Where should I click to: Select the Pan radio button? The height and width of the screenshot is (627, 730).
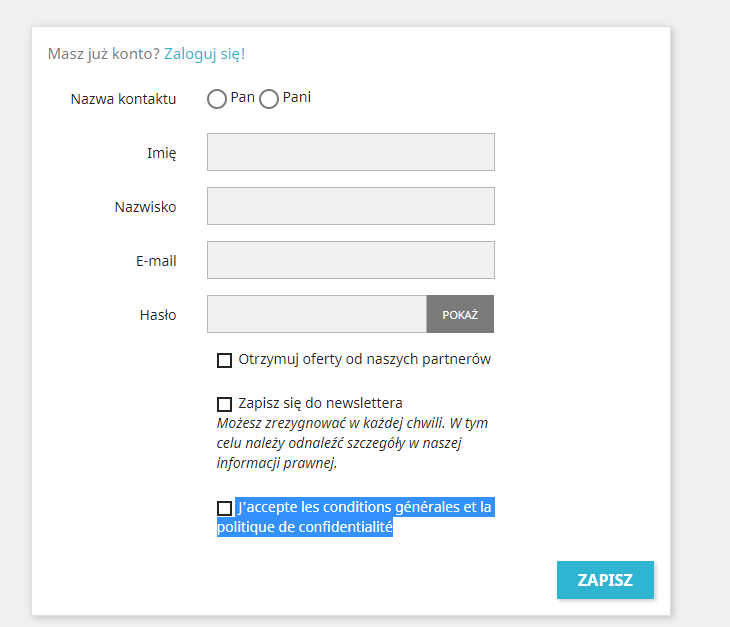(x=217, y=99)
